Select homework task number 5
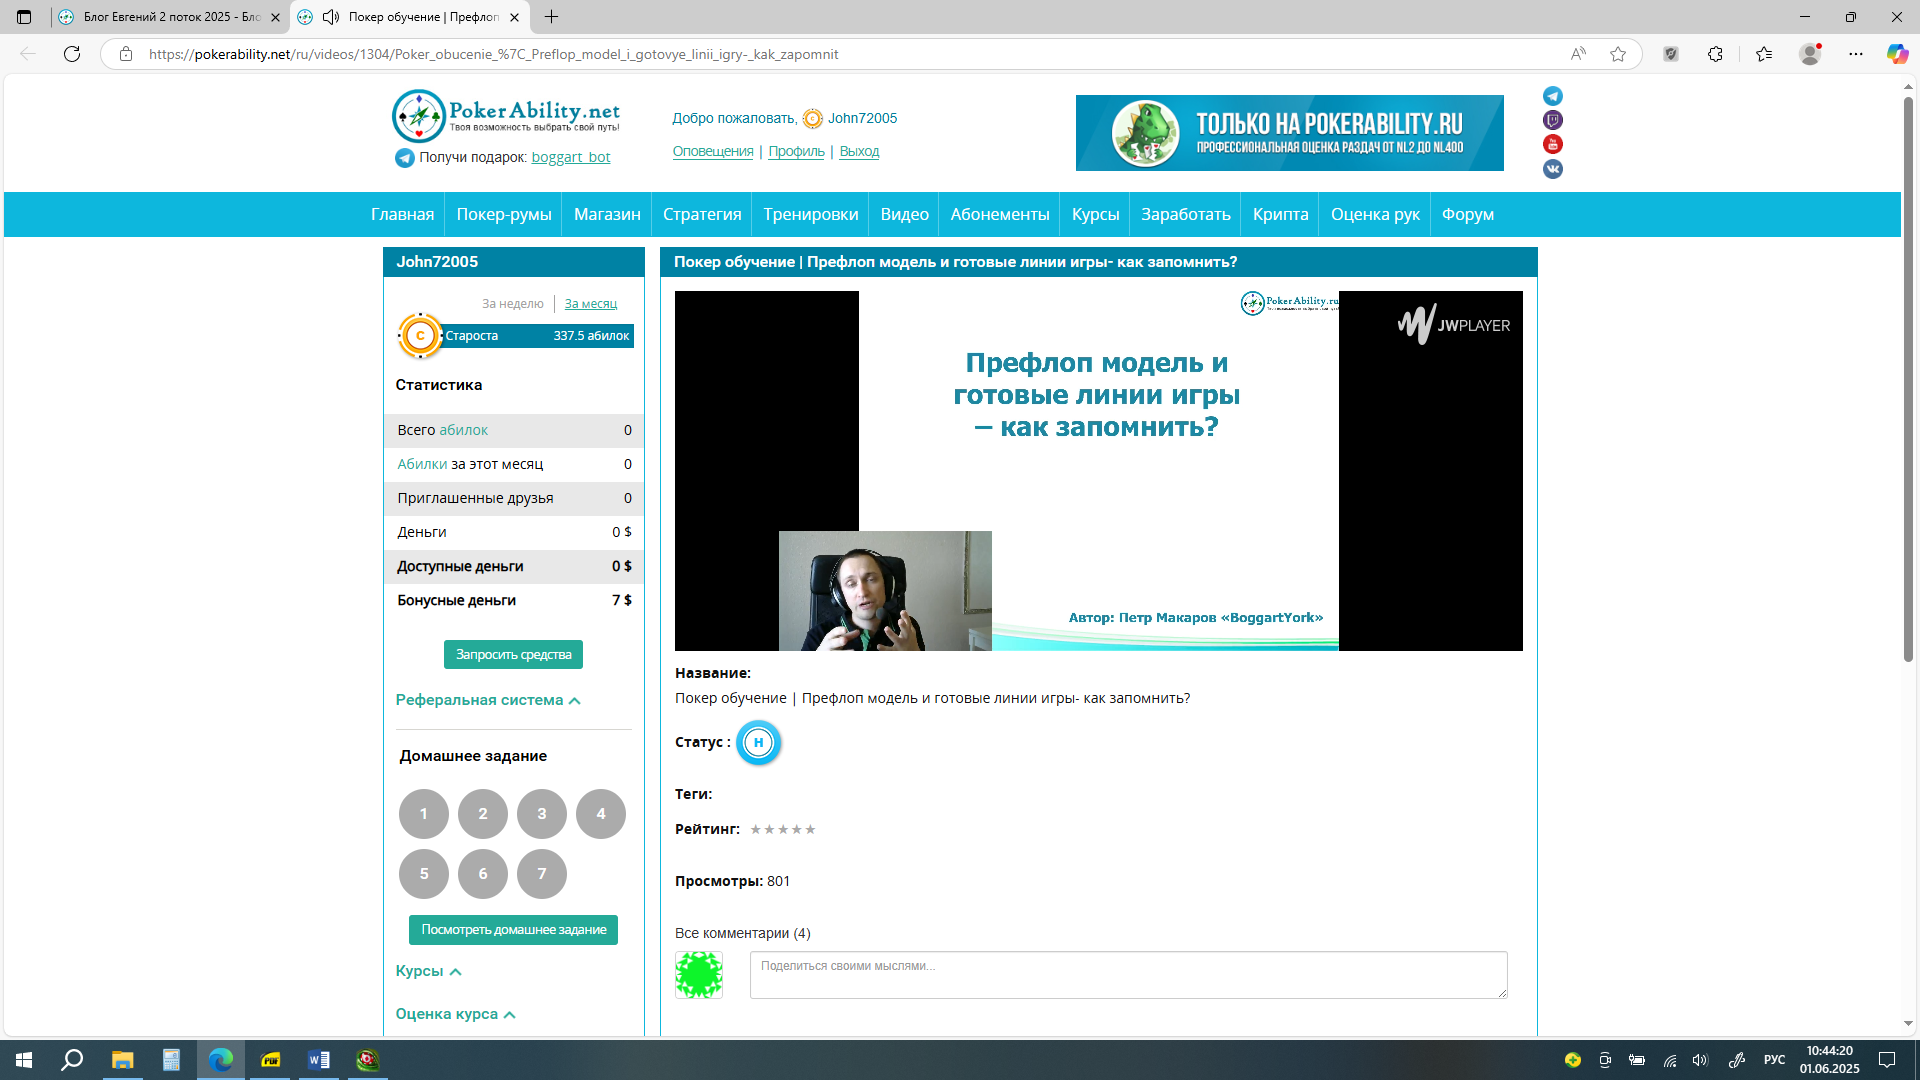 coord(424,874)
